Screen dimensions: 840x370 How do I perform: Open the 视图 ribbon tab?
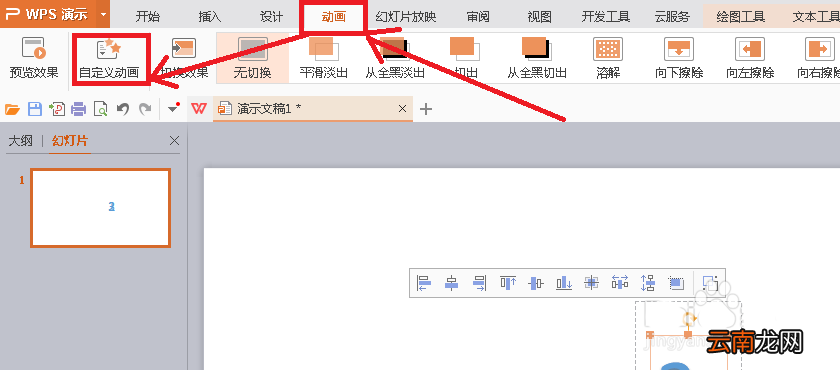coord(539,17)
